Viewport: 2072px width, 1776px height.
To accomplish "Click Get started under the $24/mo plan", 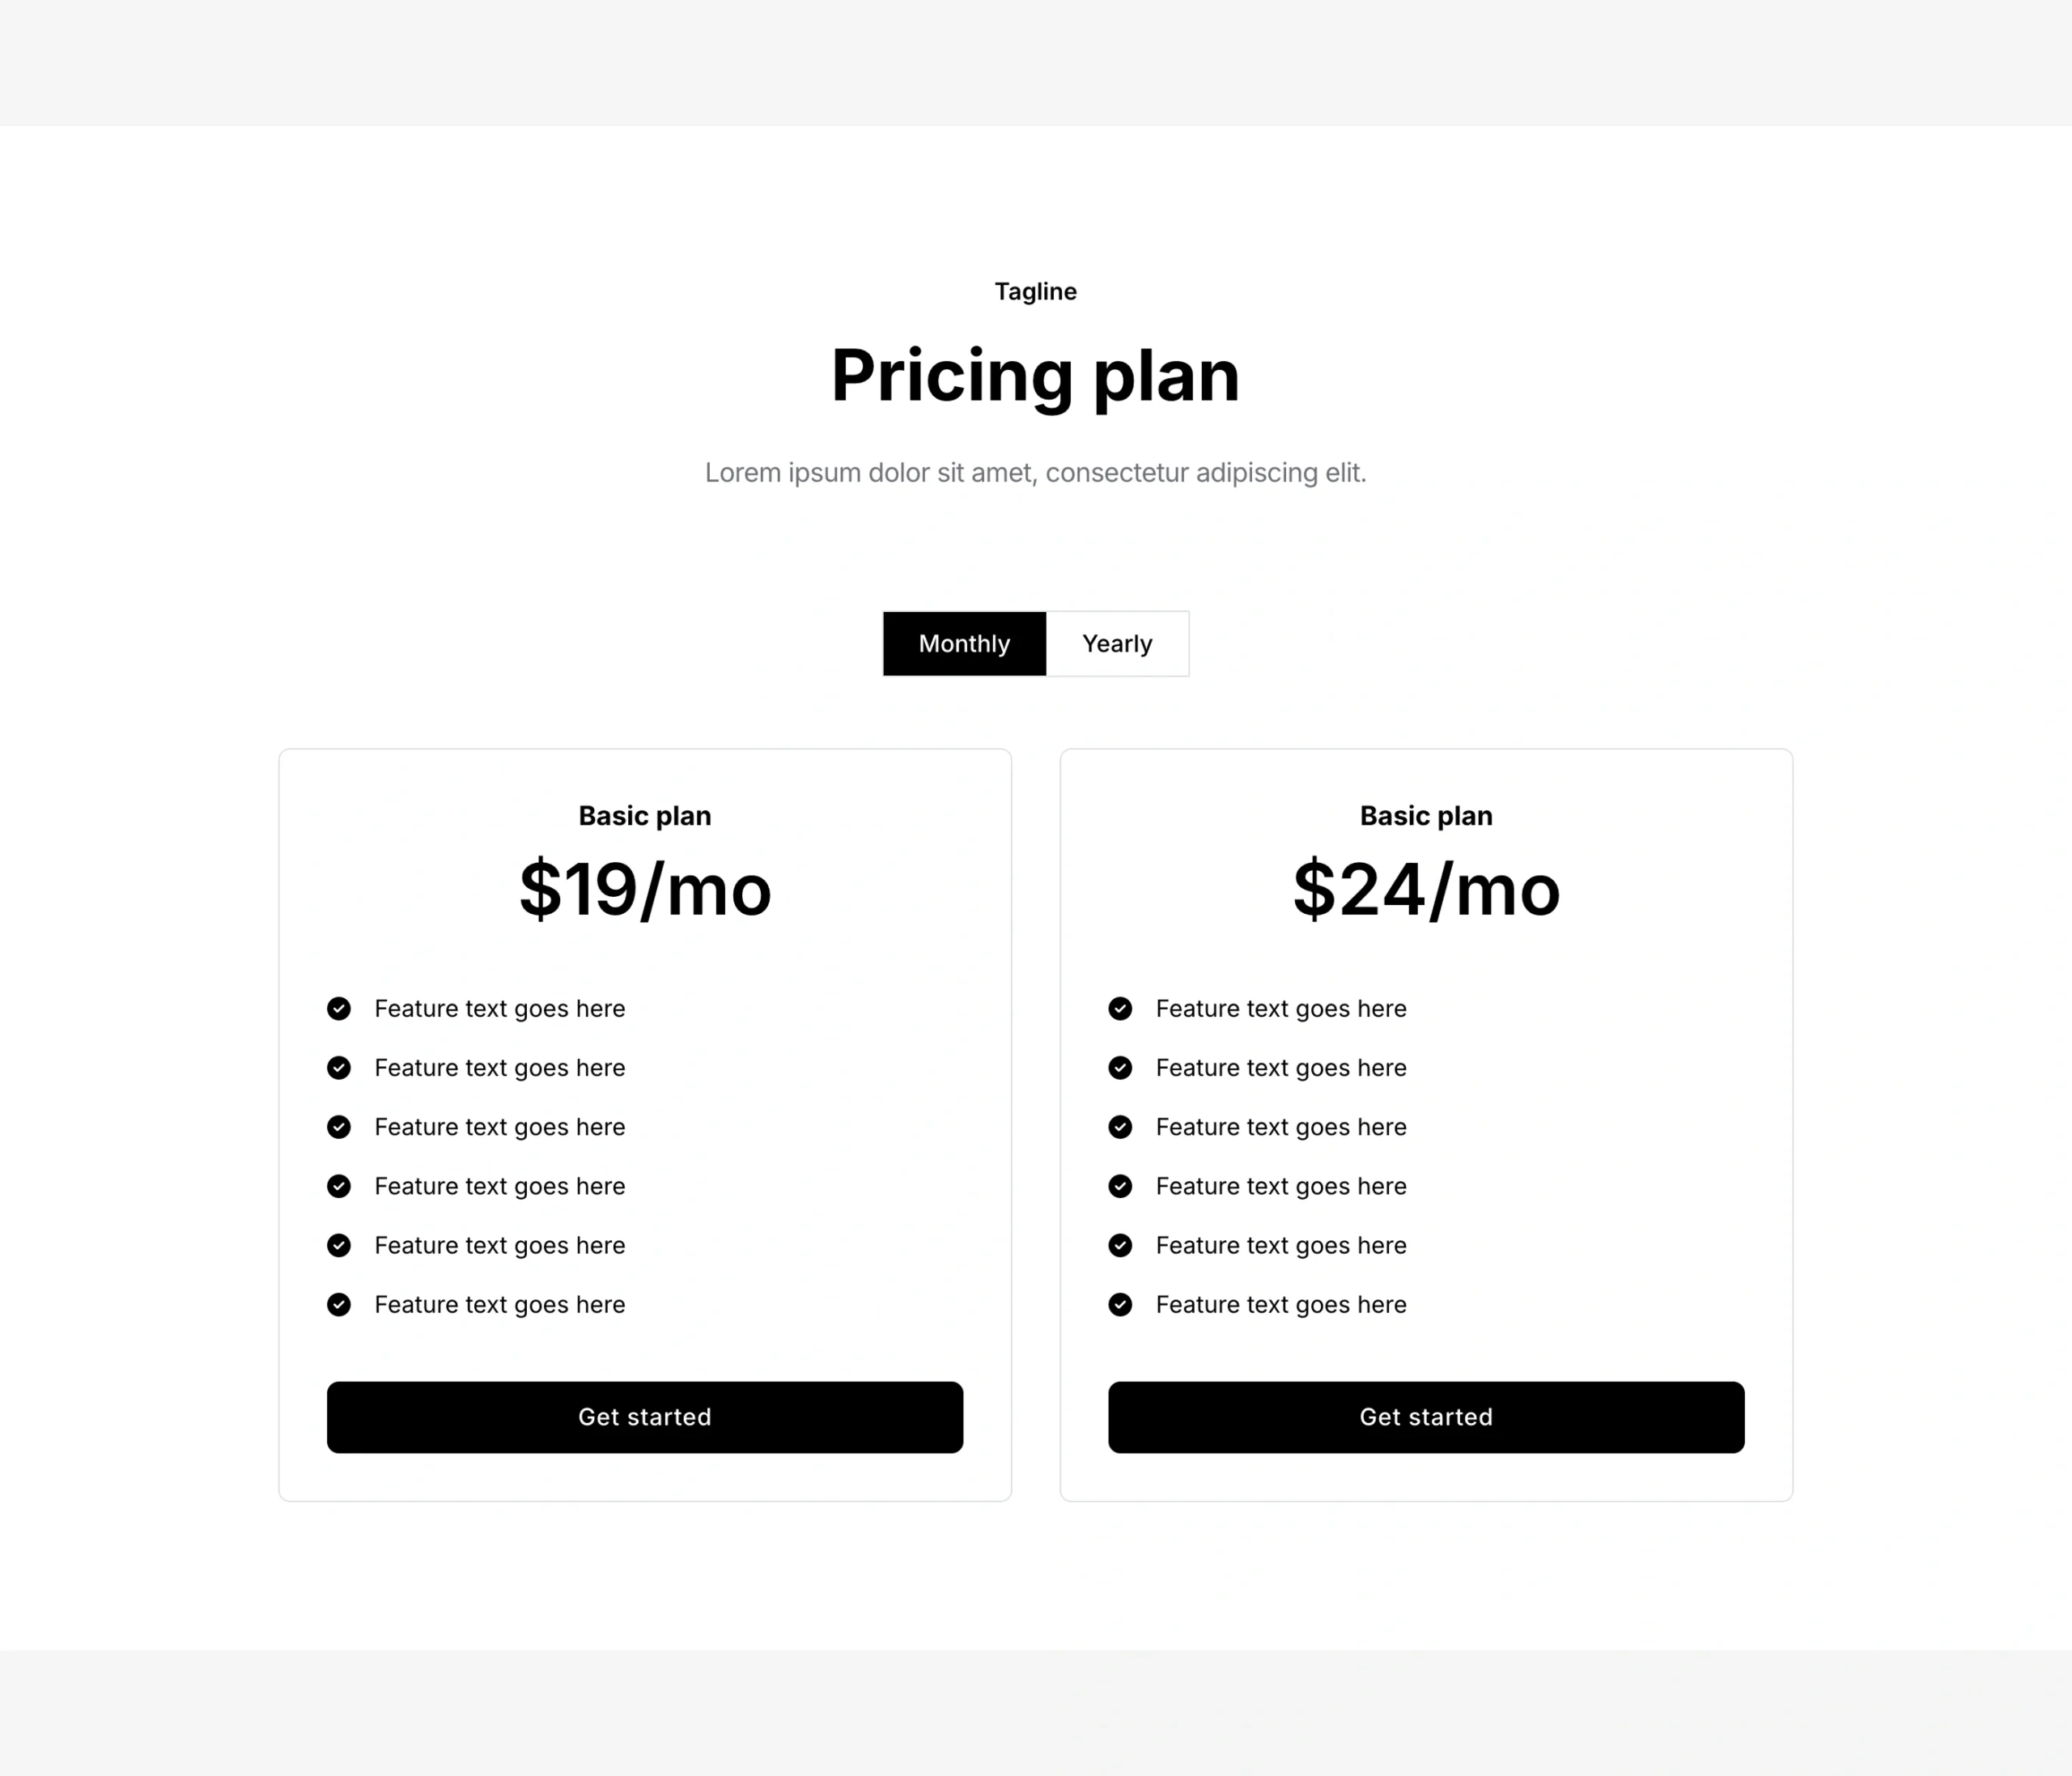I will 1426,1417.
